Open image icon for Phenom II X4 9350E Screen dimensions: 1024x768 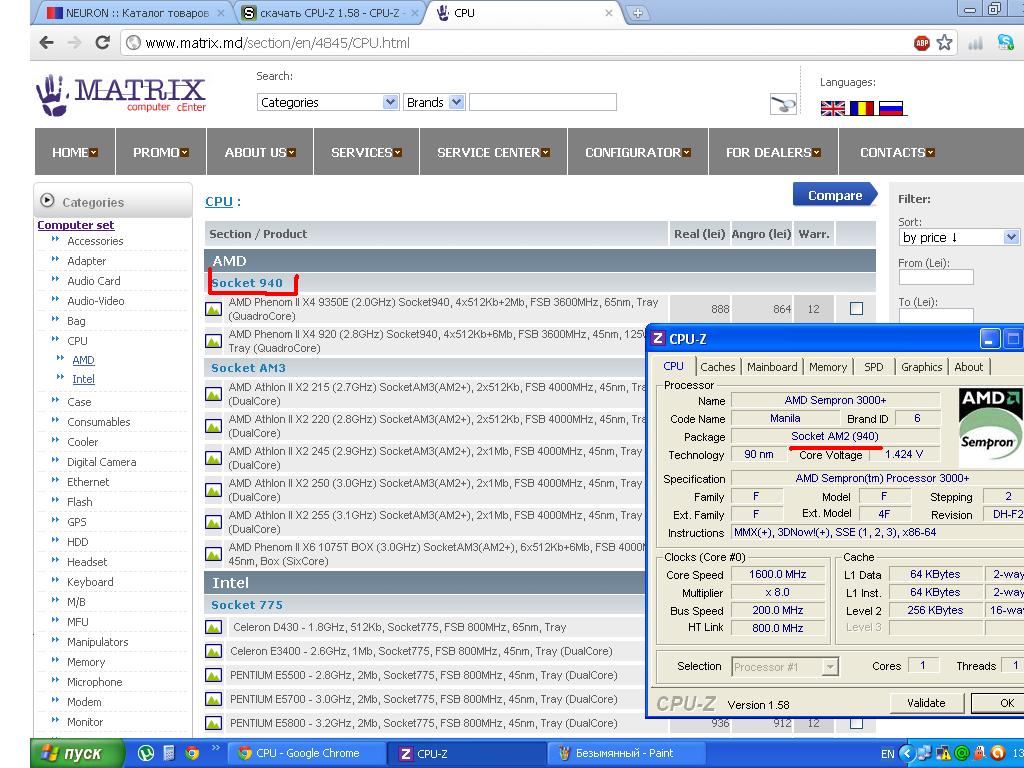pos(214,309)
